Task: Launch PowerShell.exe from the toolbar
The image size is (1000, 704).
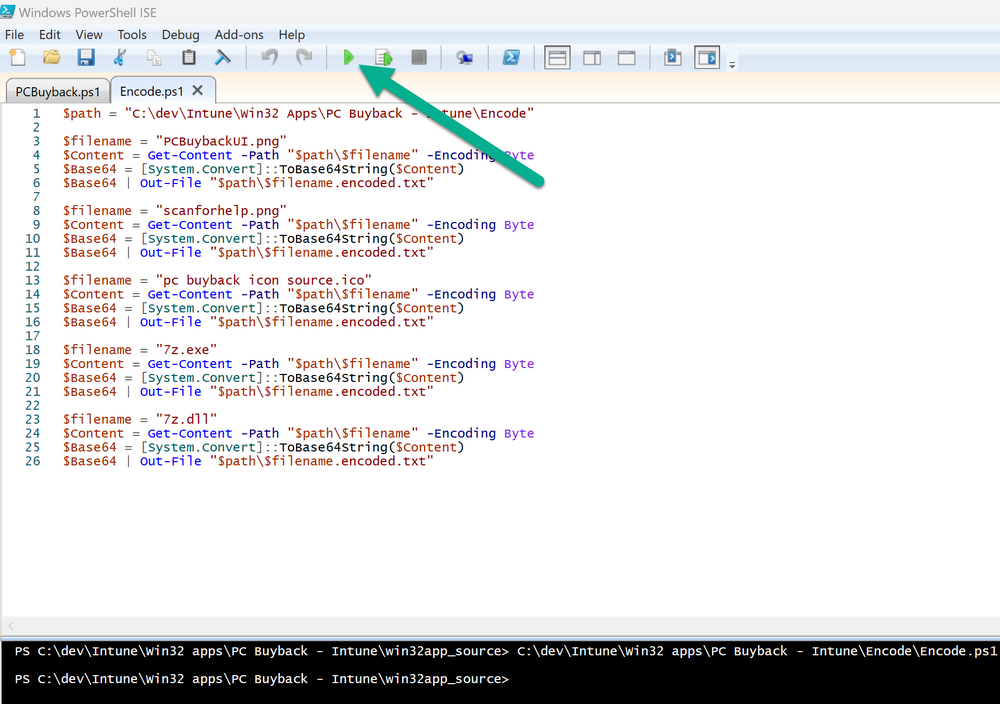Action: point(511,57)
